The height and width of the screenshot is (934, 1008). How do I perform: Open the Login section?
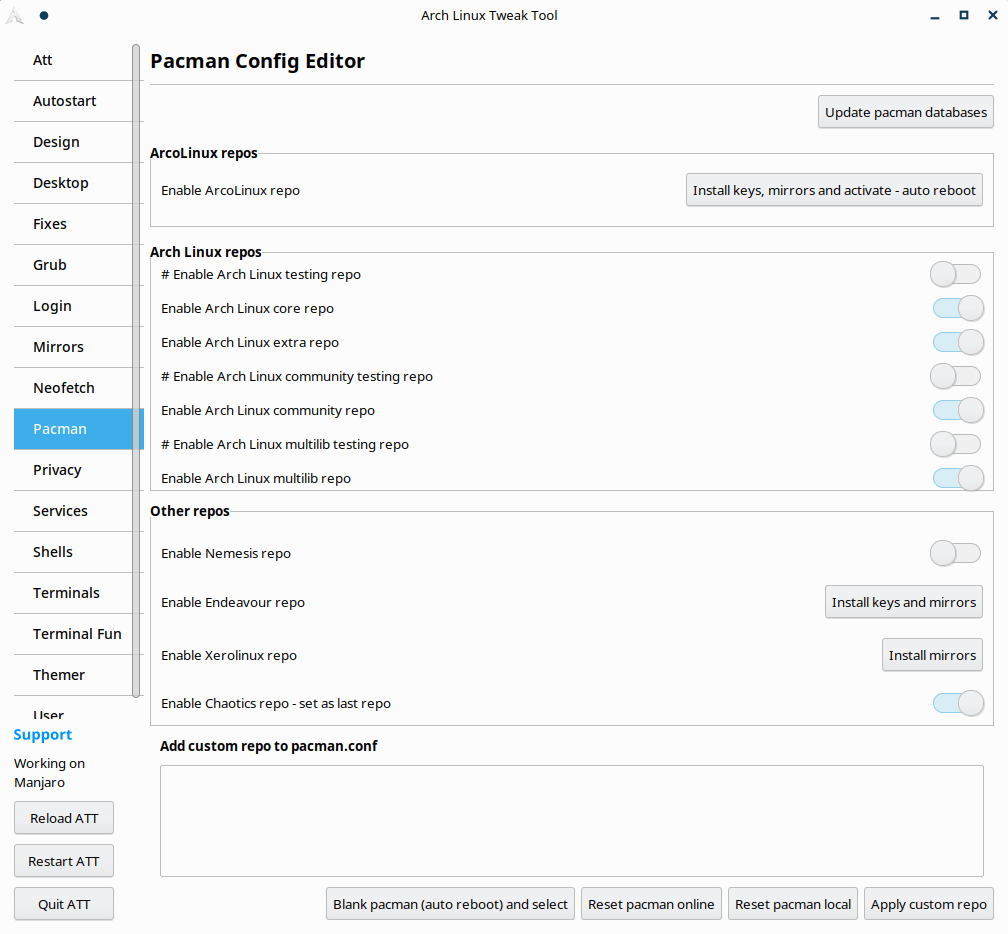coord(73,306)
